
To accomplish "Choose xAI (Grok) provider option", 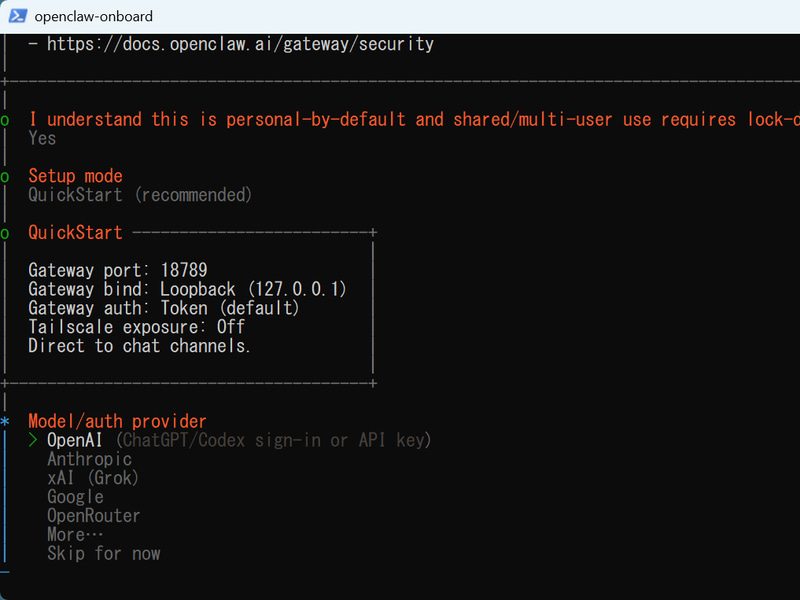I will point(93,478).
